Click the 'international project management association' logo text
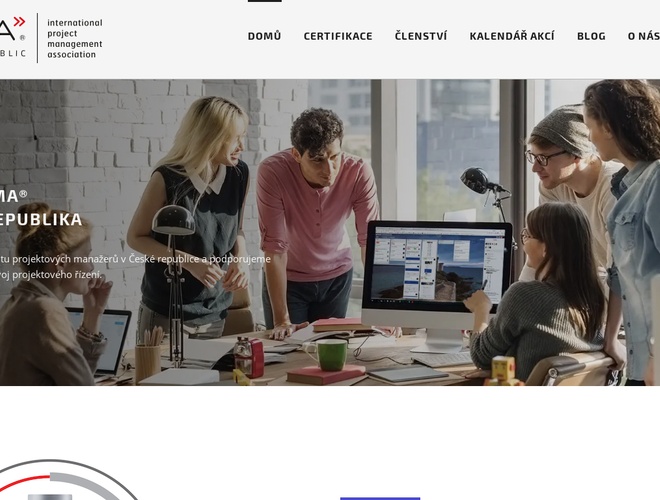 (75, 38)
